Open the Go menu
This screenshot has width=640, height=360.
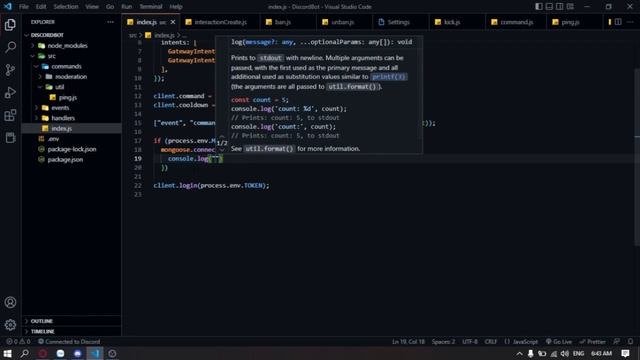pos(110,7)
